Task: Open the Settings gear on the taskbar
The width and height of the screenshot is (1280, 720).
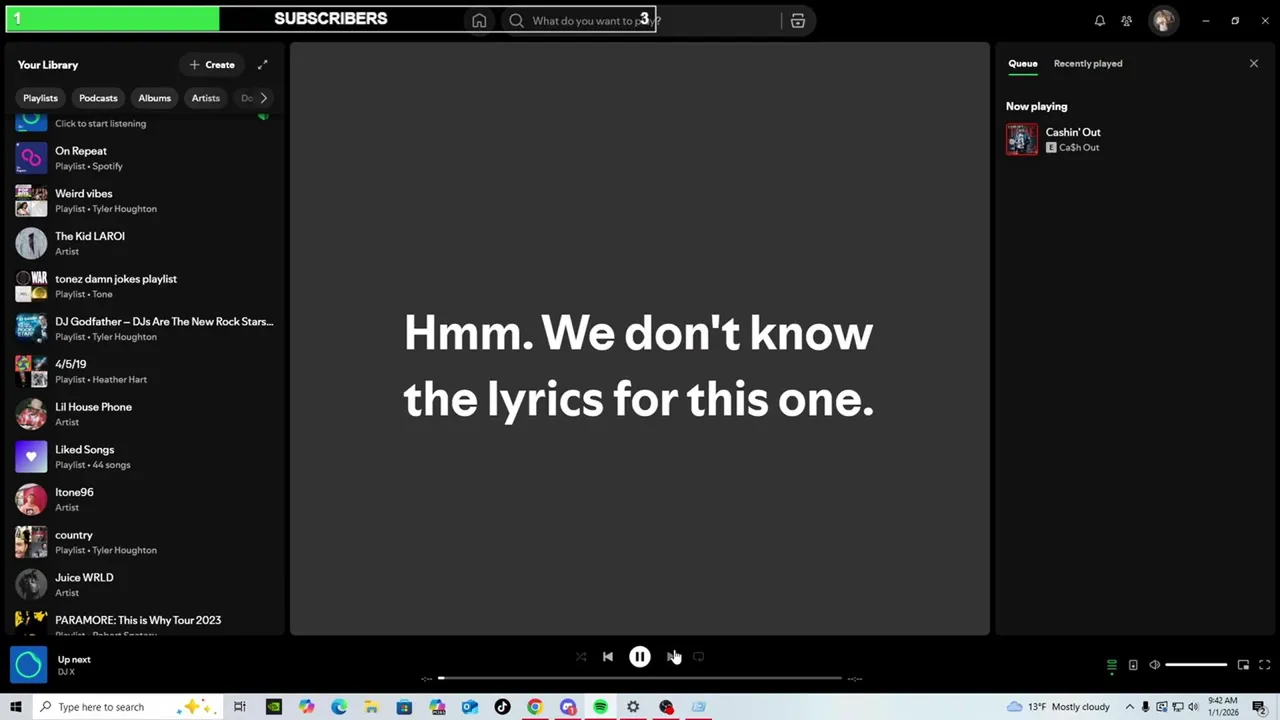Action: [633, 707]
